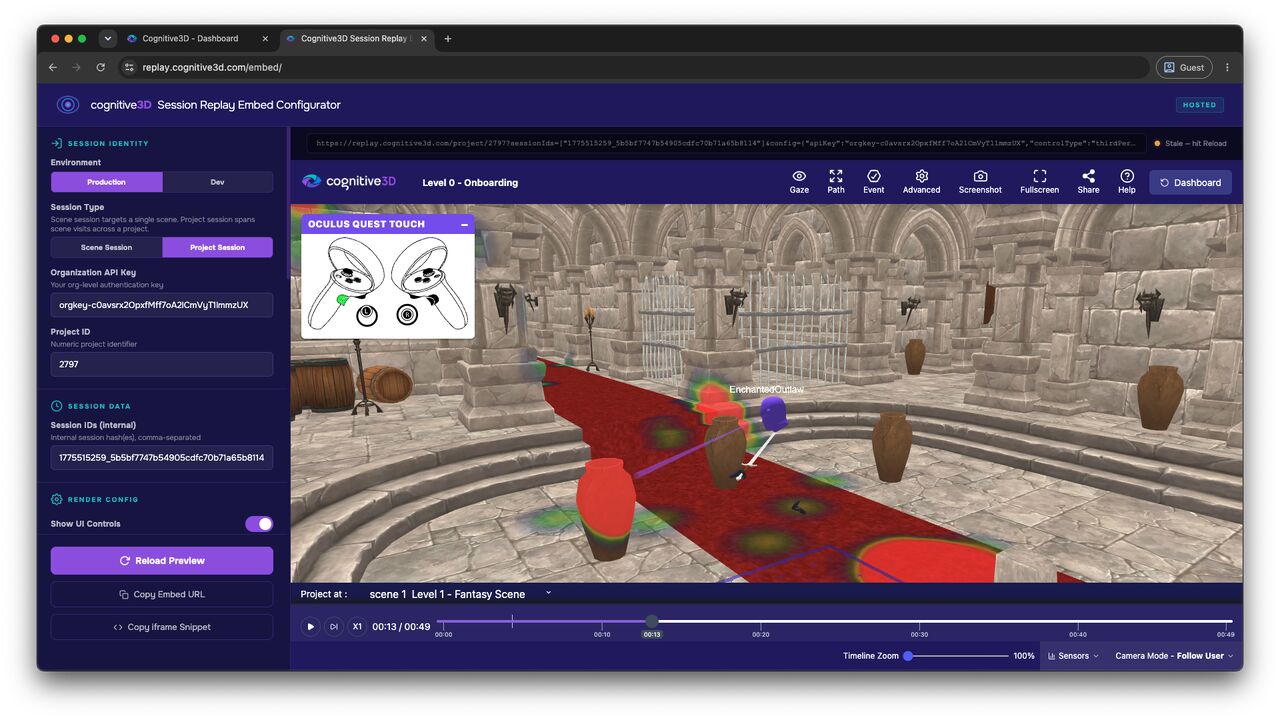Minimize the Oculus Quest Touch panel

[x=465, y=225]
